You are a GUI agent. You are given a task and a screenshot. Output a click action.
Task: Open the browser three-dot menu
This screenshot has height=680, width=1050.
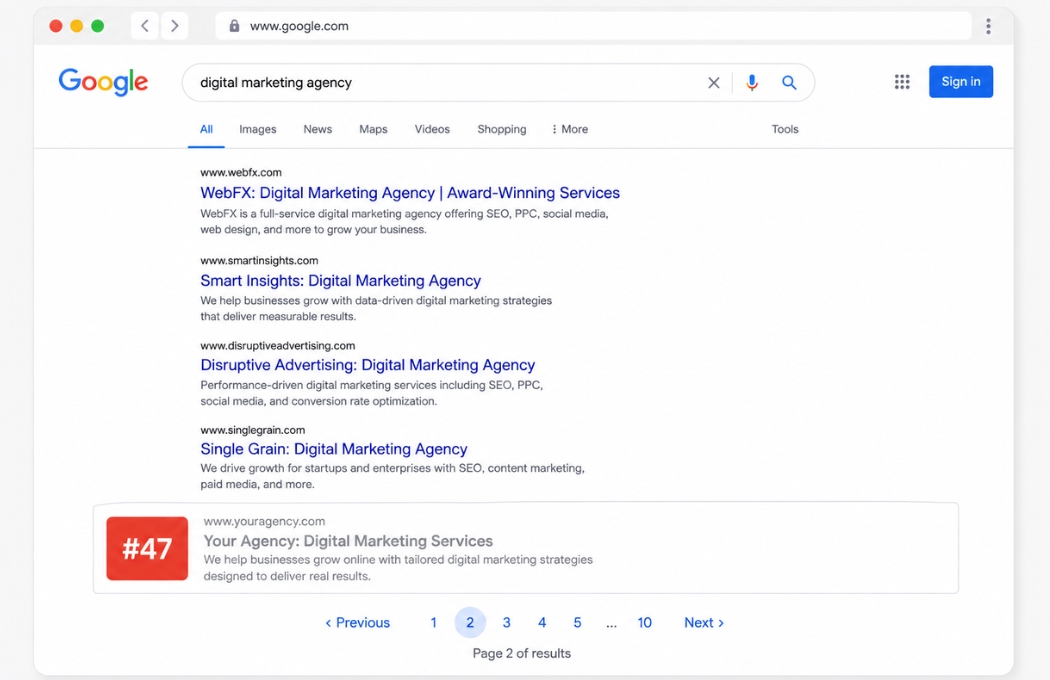(x=988, y=26)
